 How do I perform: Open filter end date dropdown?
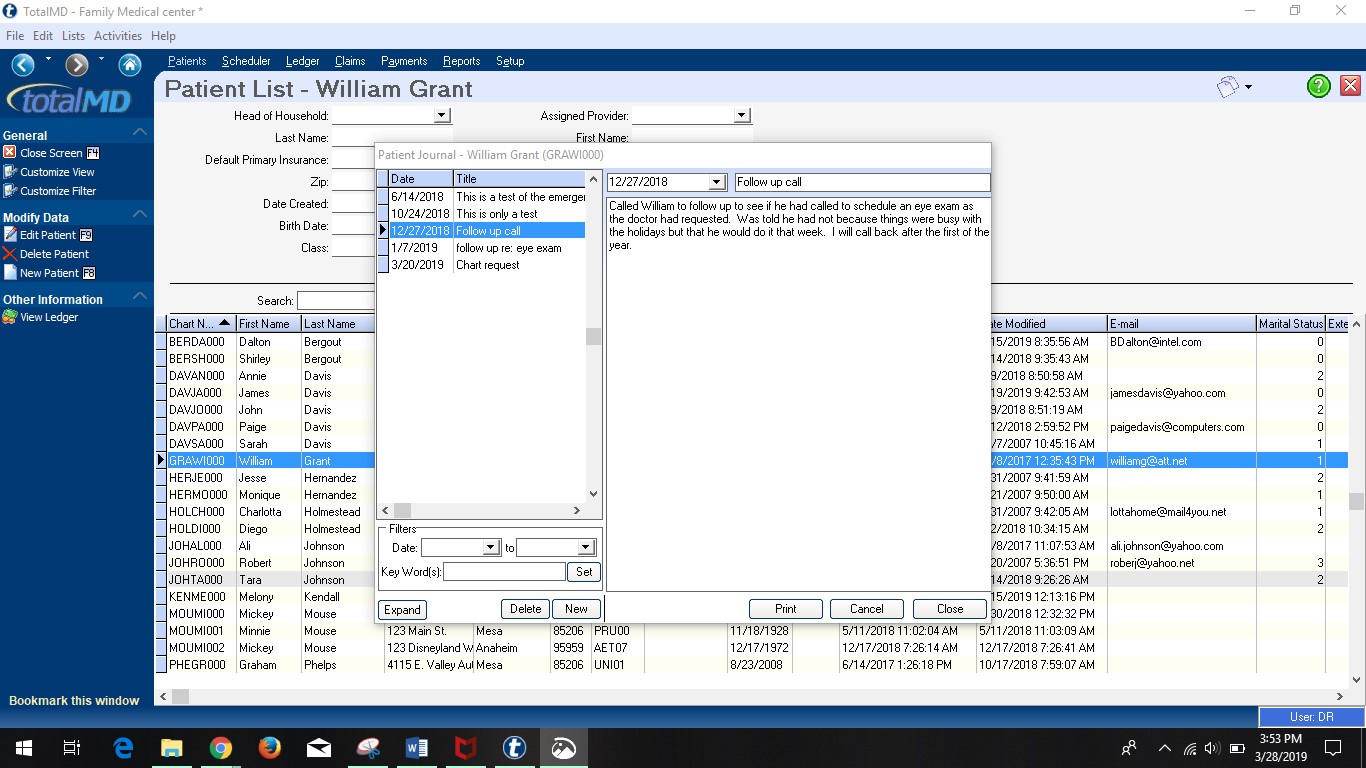pos(587,547)
